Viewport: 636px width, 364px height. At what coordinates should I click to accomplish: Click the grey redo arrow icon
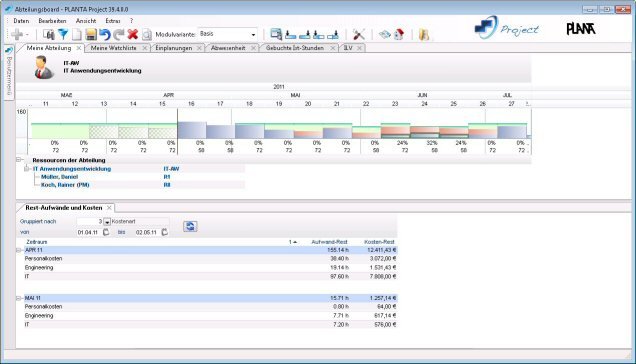pyautogui.click(x=118, y=34)
